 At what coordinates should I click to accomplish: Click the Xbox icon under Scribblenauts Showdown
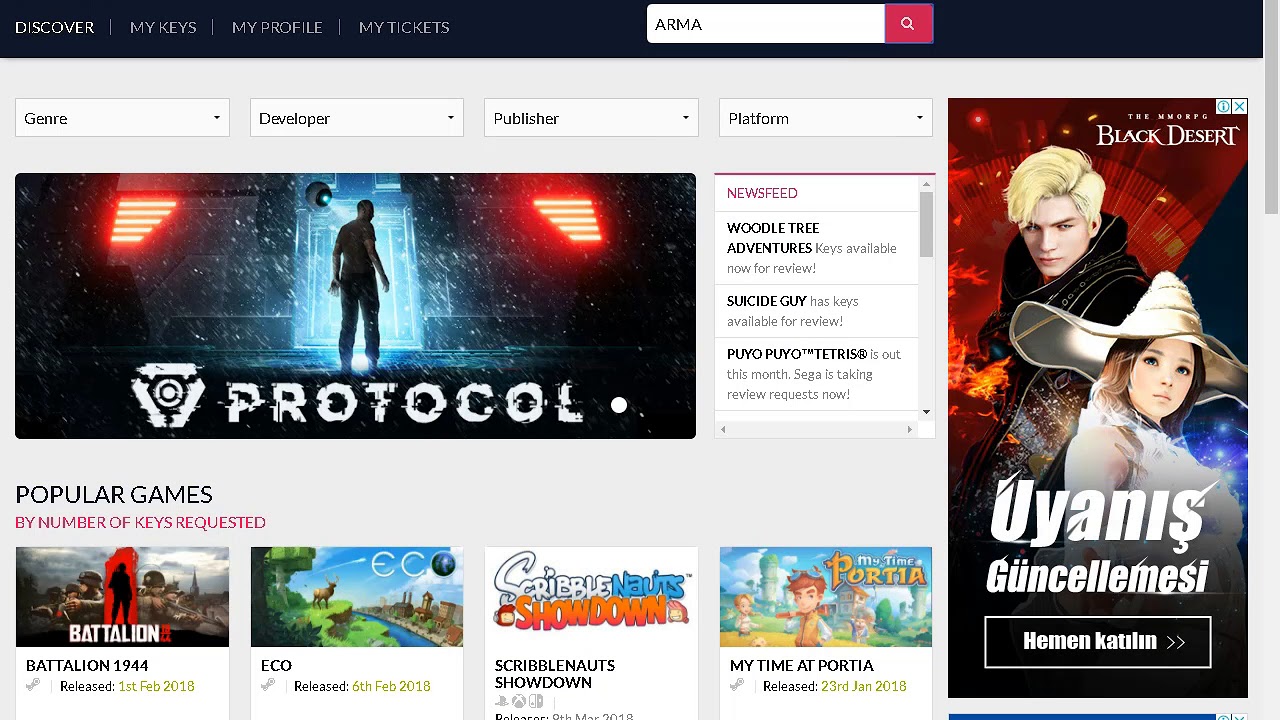pos(519,702)
